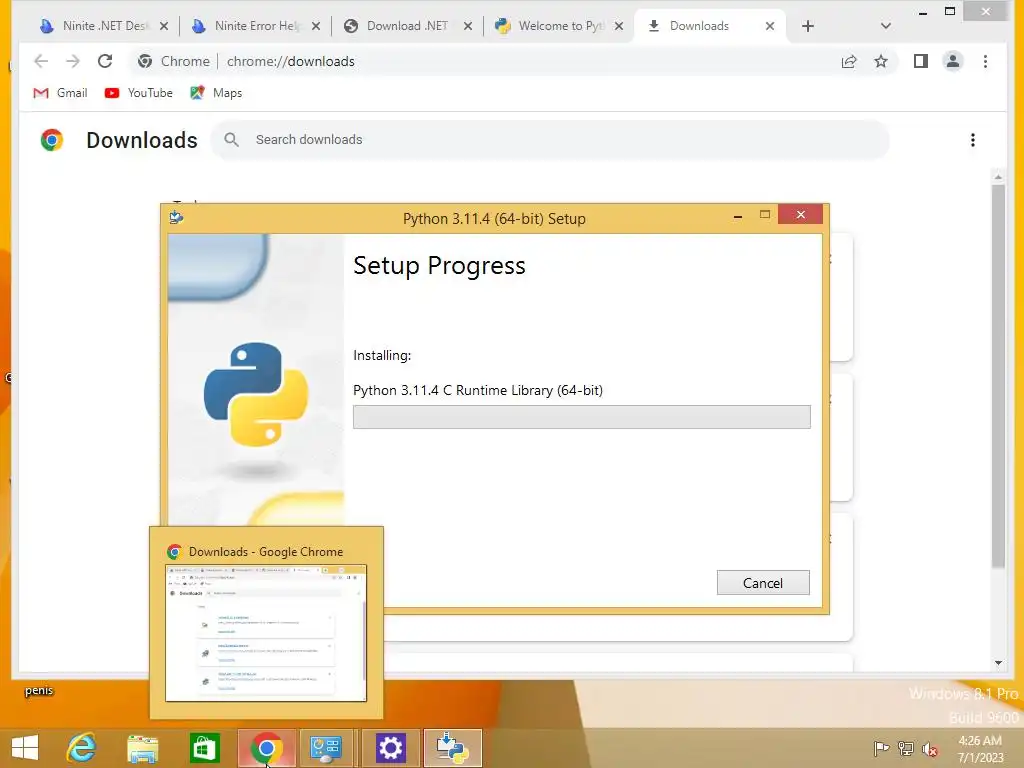The height and width of the screenshot is (768, 1024).
Task: Go back in Chrome
Action: tap(41, 61)
